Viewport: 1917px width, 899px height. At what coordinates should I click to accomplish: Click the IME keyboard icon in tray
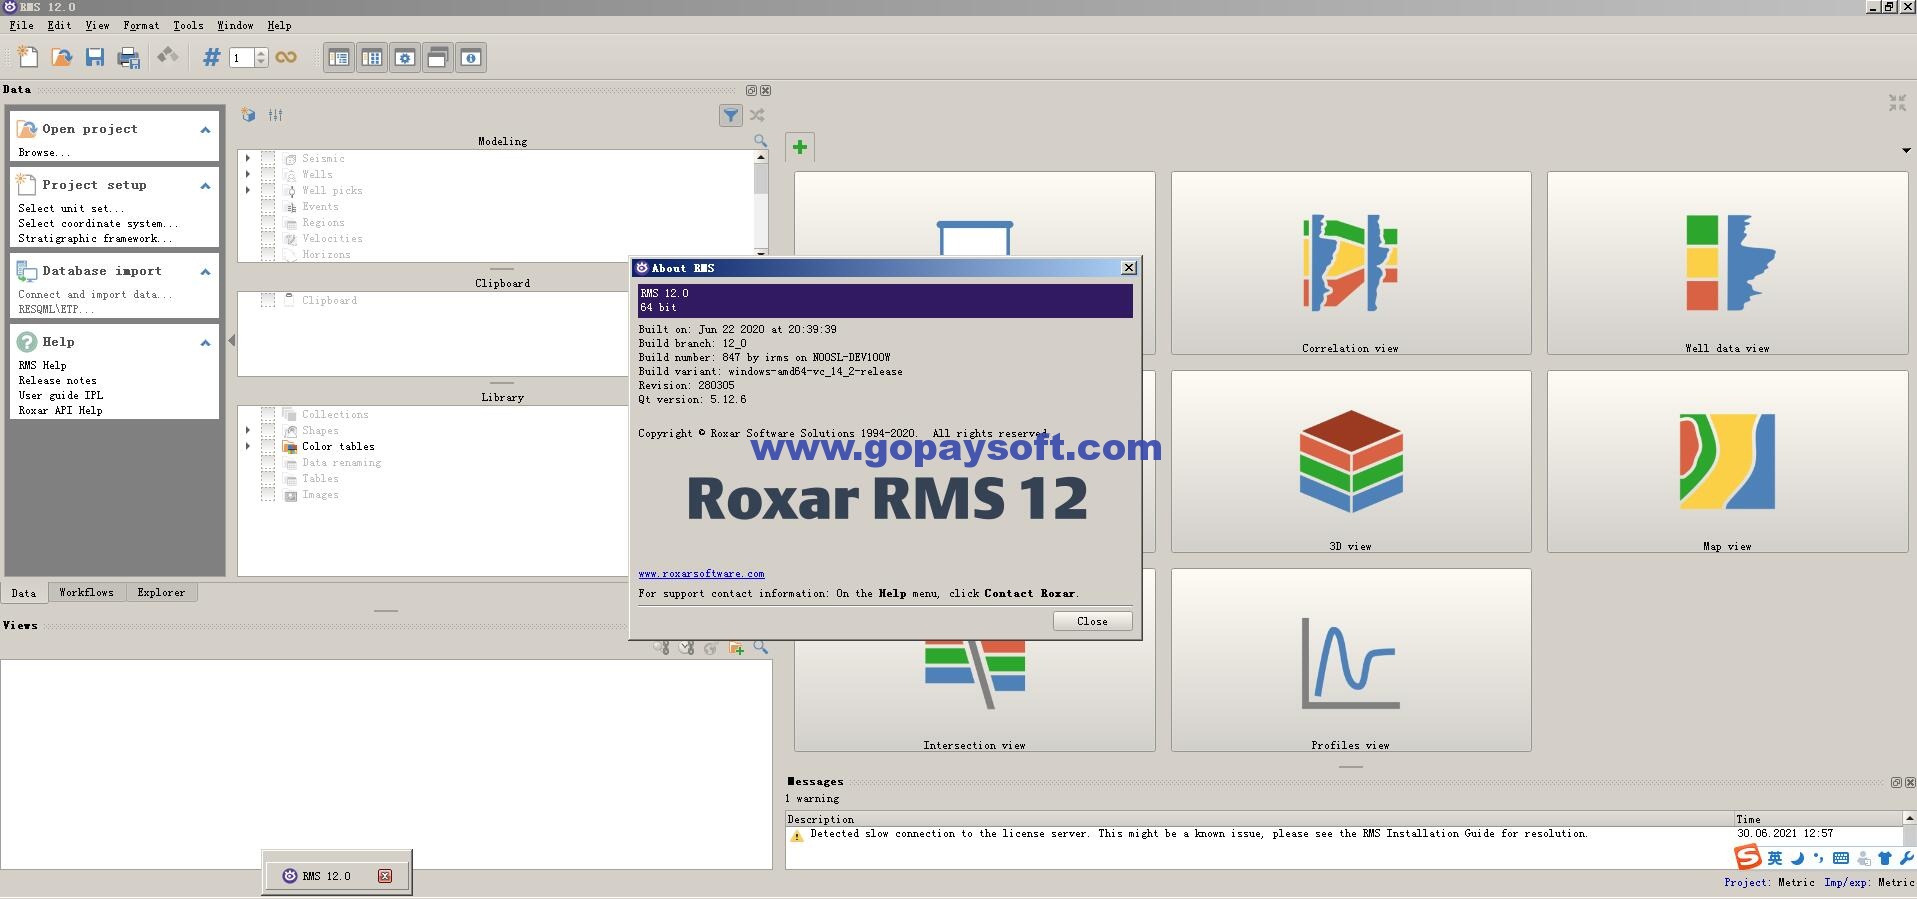pos(1840,858)
